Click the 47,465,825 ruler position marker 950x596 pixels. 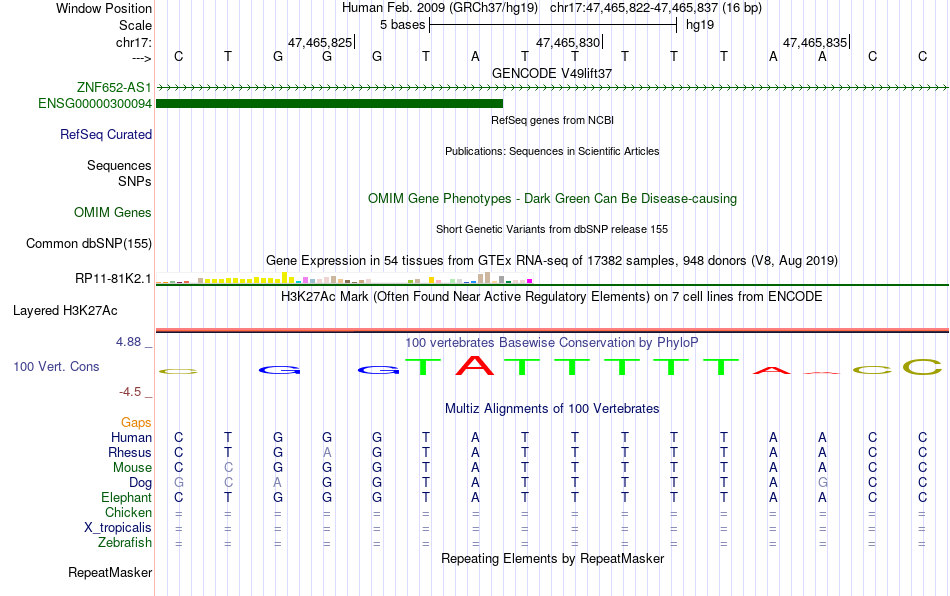pyautogui.click(x=321, y=42)
